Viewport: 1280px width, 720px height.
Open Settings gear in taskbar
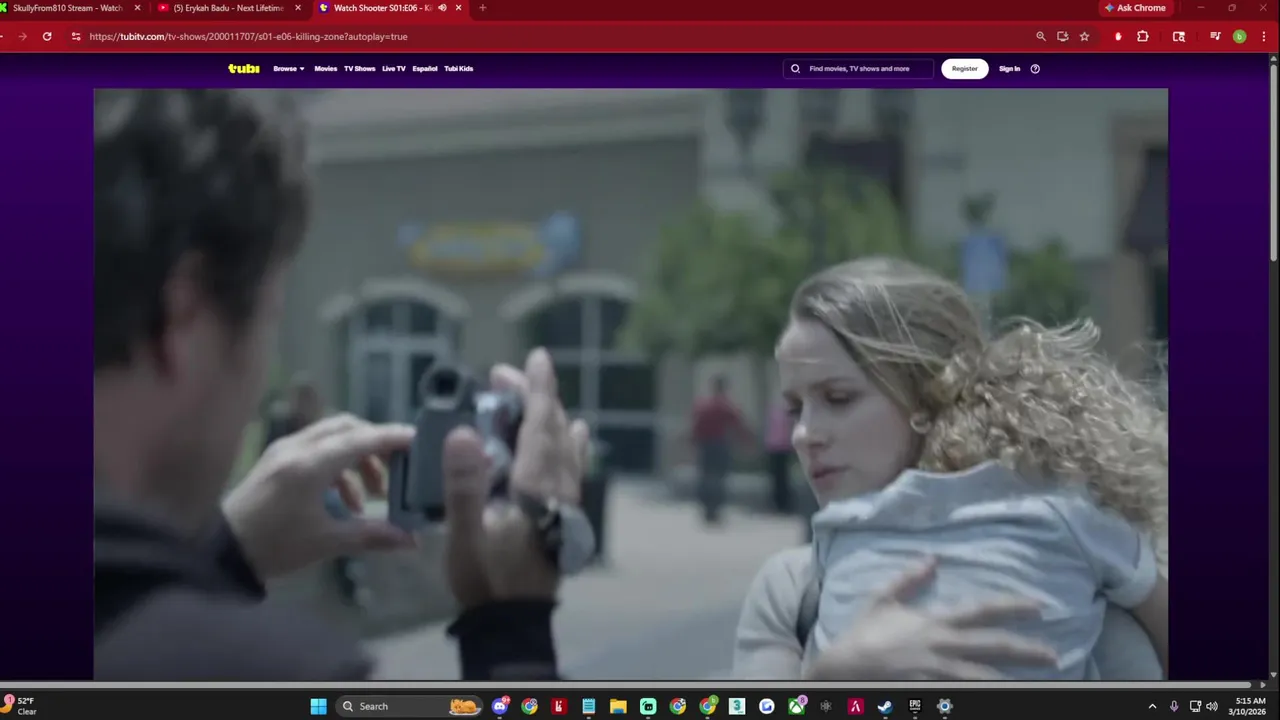pyautogui.click(x=944, y=706)
